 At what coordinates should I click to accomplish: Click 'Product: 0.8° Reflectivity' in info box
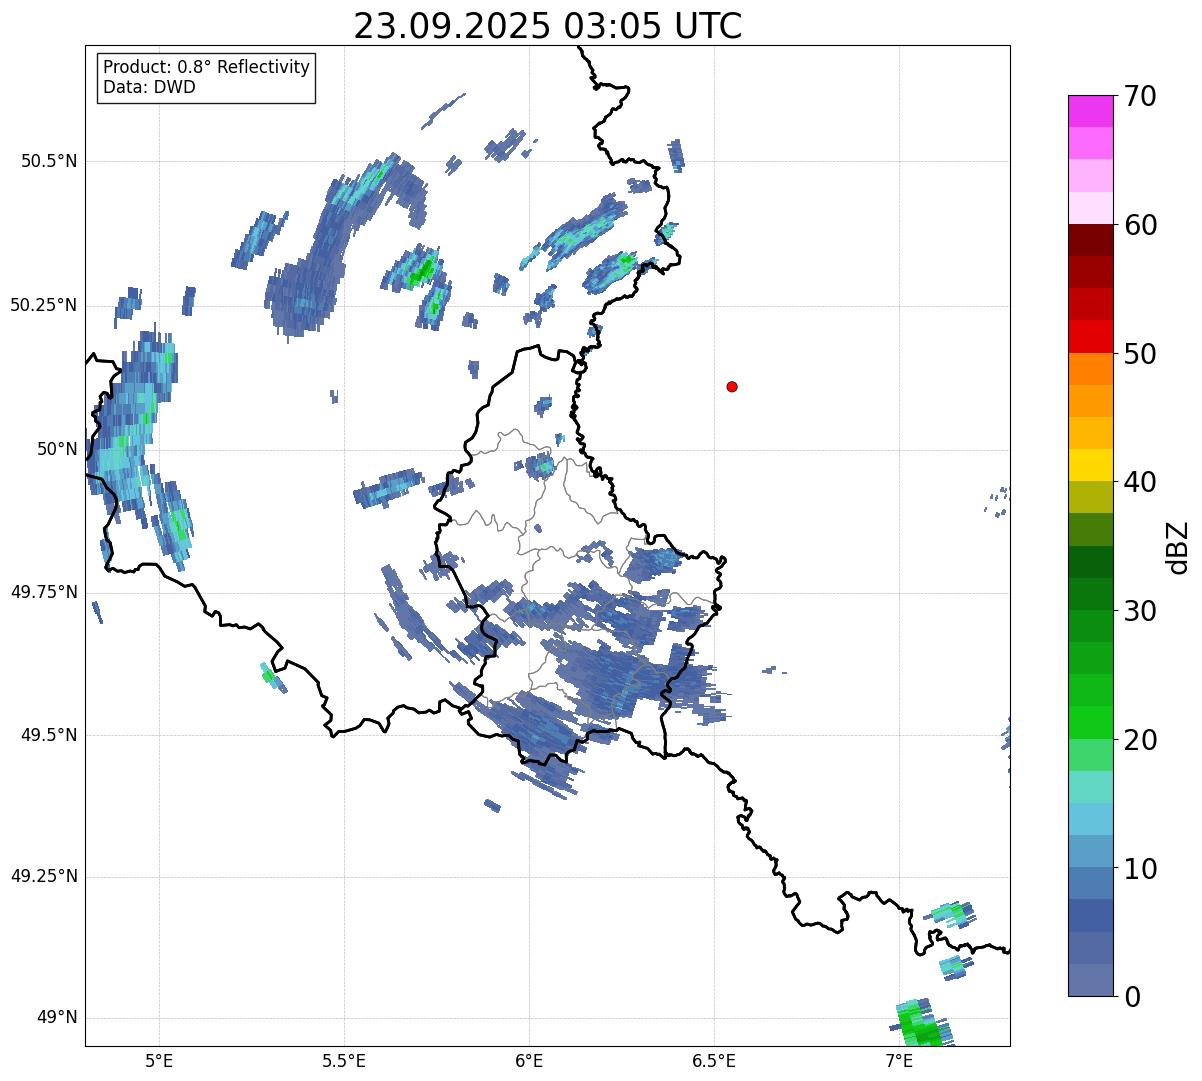point(206,67)
